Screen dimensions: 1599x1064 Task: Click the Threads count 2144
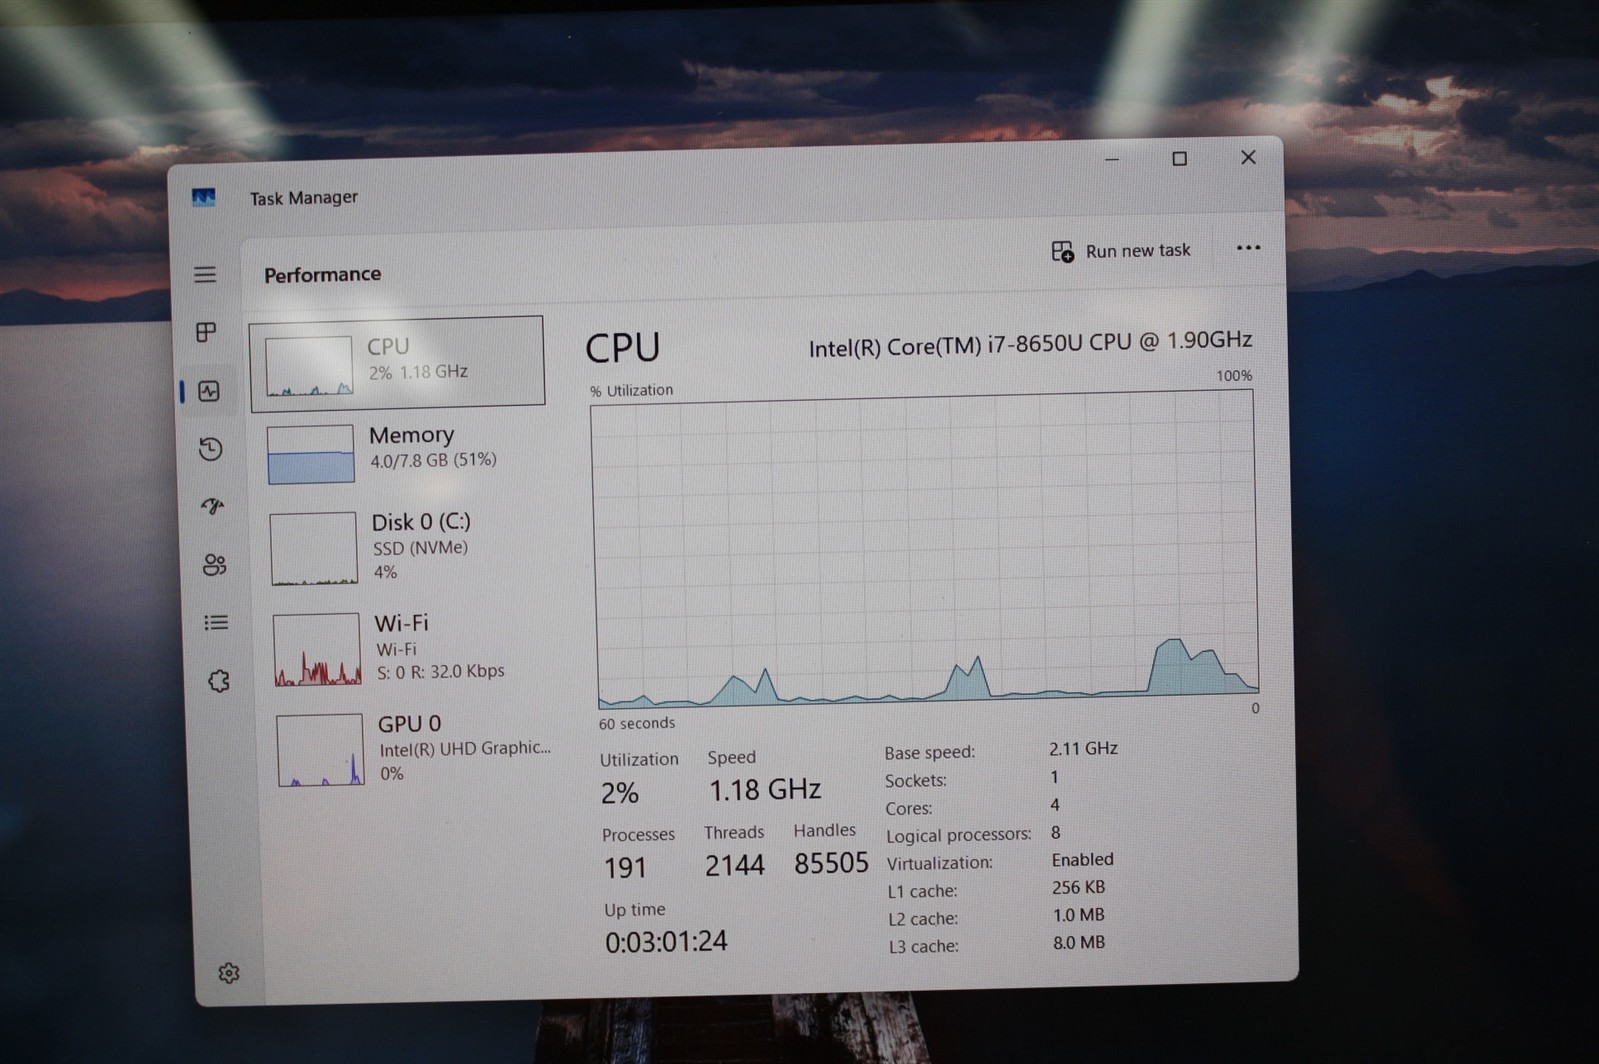click(734, 866)
